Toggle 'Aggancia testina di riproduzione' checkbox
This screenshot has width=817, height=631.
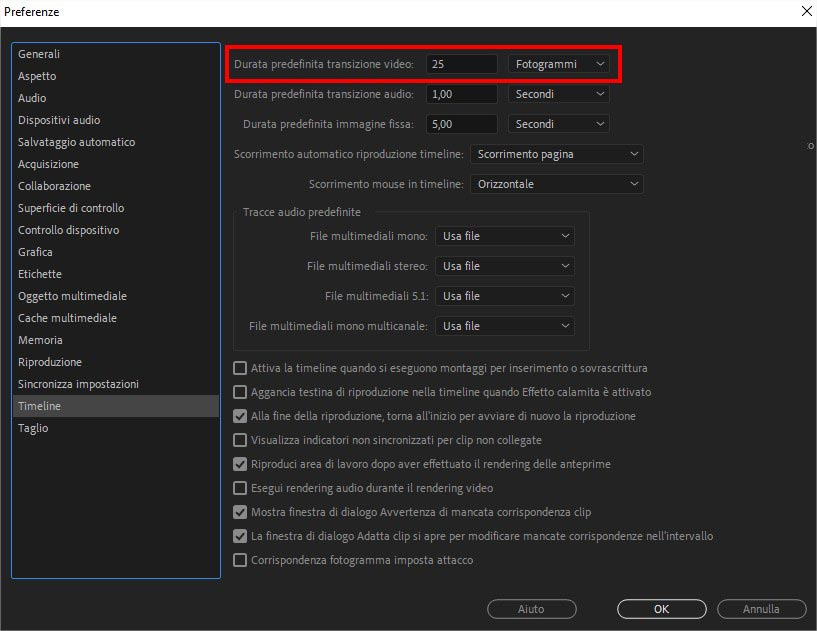coord(240,392)
